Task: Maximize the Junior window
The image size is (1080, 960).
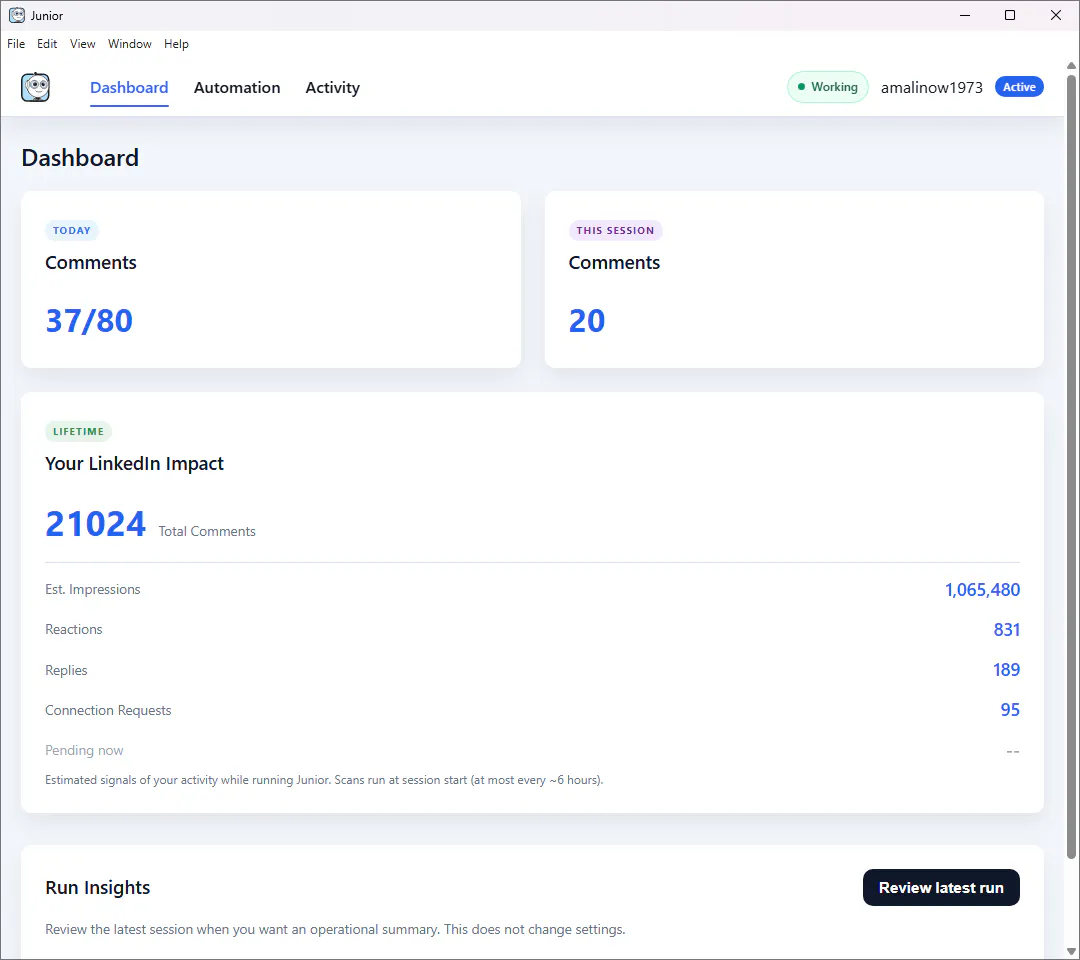Action: pyautogui.click(x=1010, y=15)
